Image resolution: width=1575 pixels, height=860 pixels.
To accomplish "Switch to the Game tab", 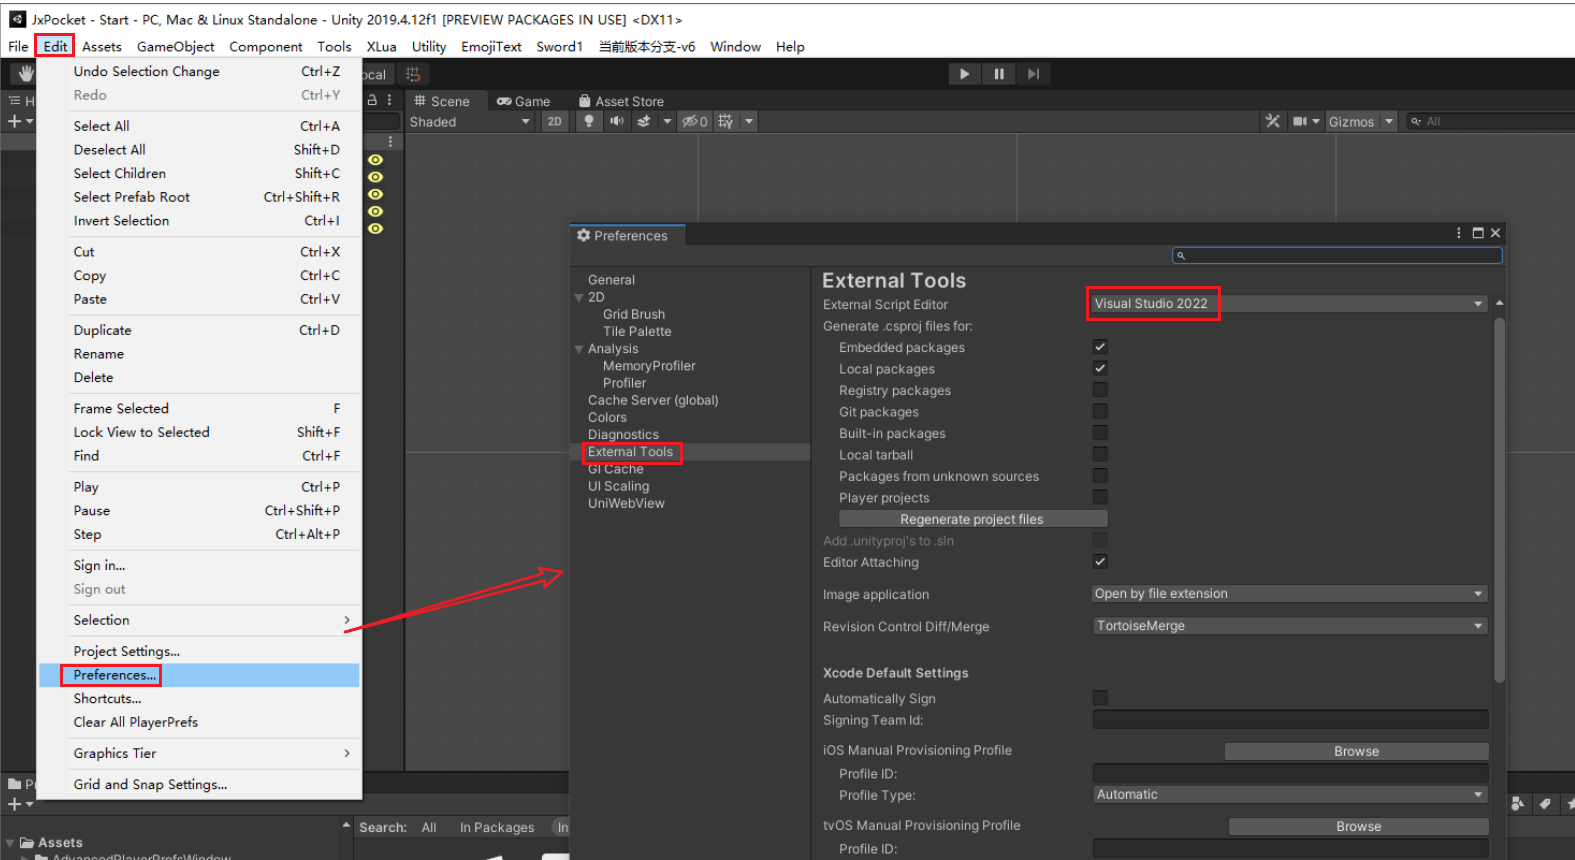I will pos(524,101).
